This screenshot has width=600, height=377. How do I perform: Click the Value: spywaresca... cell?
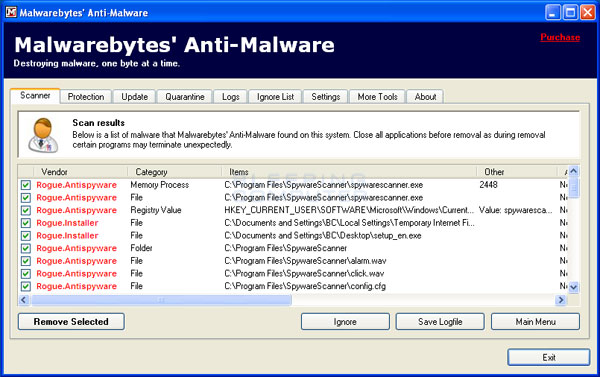[x=515, y=210]
